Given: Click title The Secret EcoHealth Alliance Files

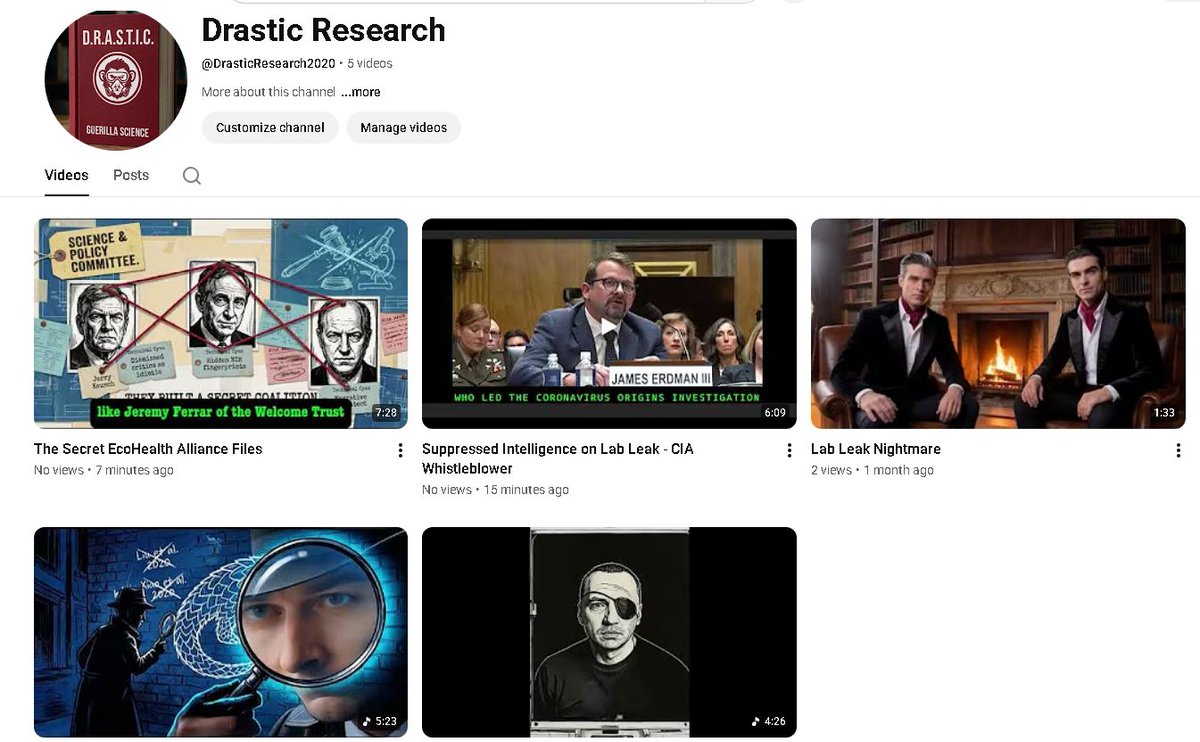Looking at the screenshot, I should (148, 449).
